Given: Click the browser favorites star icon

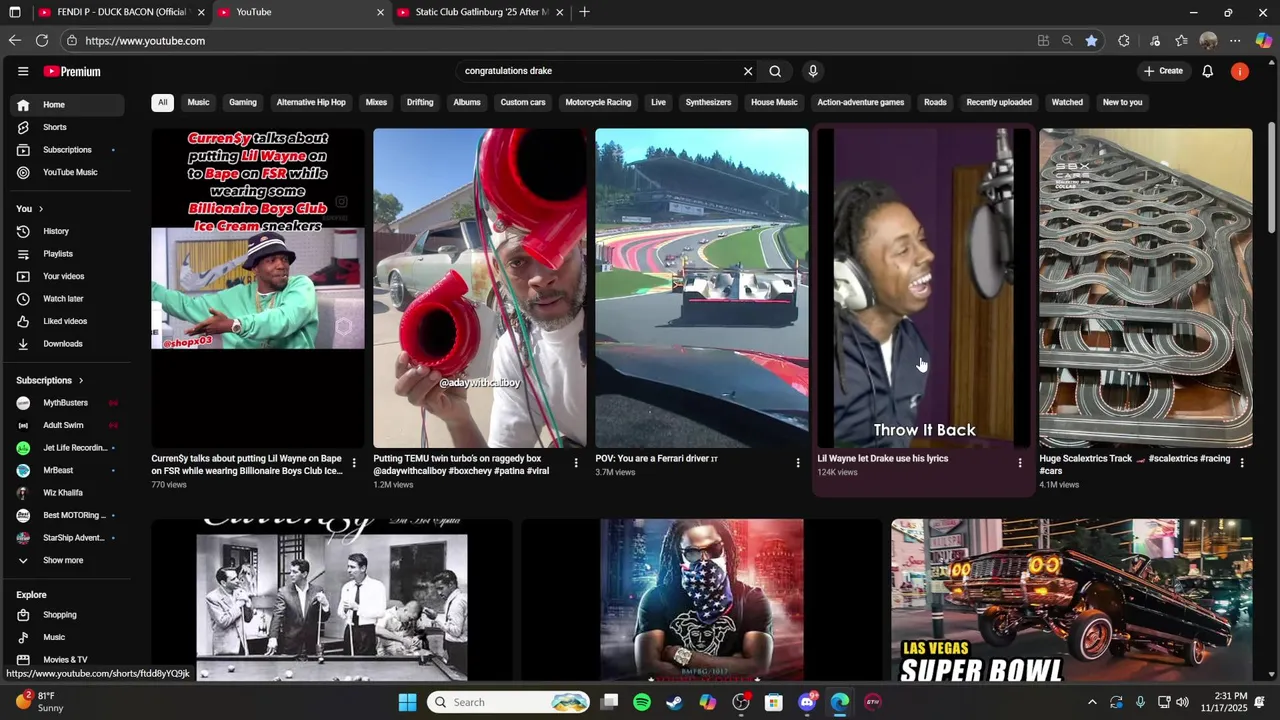Looking at the screenshot, I should (1091, 40).
